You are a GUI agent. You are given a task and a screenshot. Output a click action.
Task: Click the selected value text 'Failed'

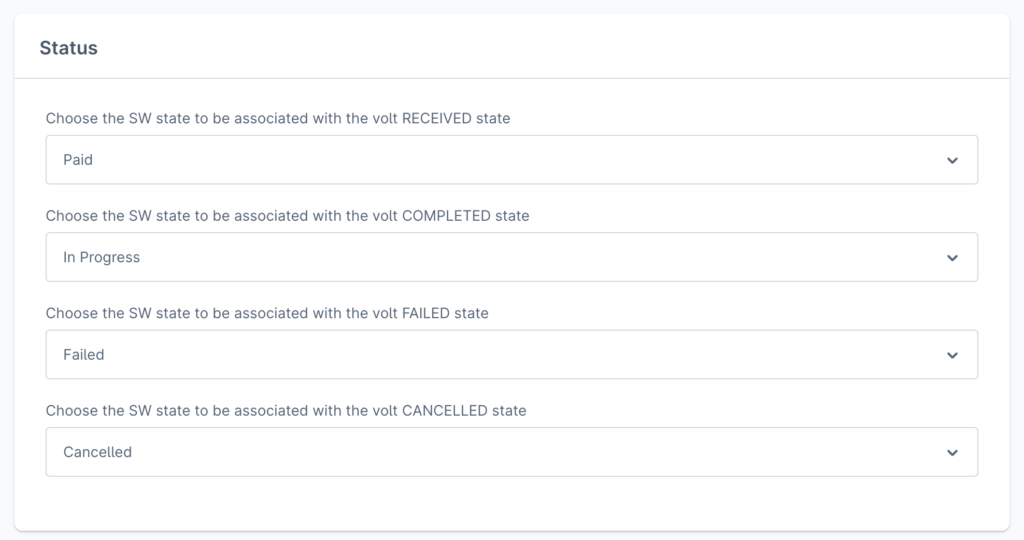(x=84, y=355)
